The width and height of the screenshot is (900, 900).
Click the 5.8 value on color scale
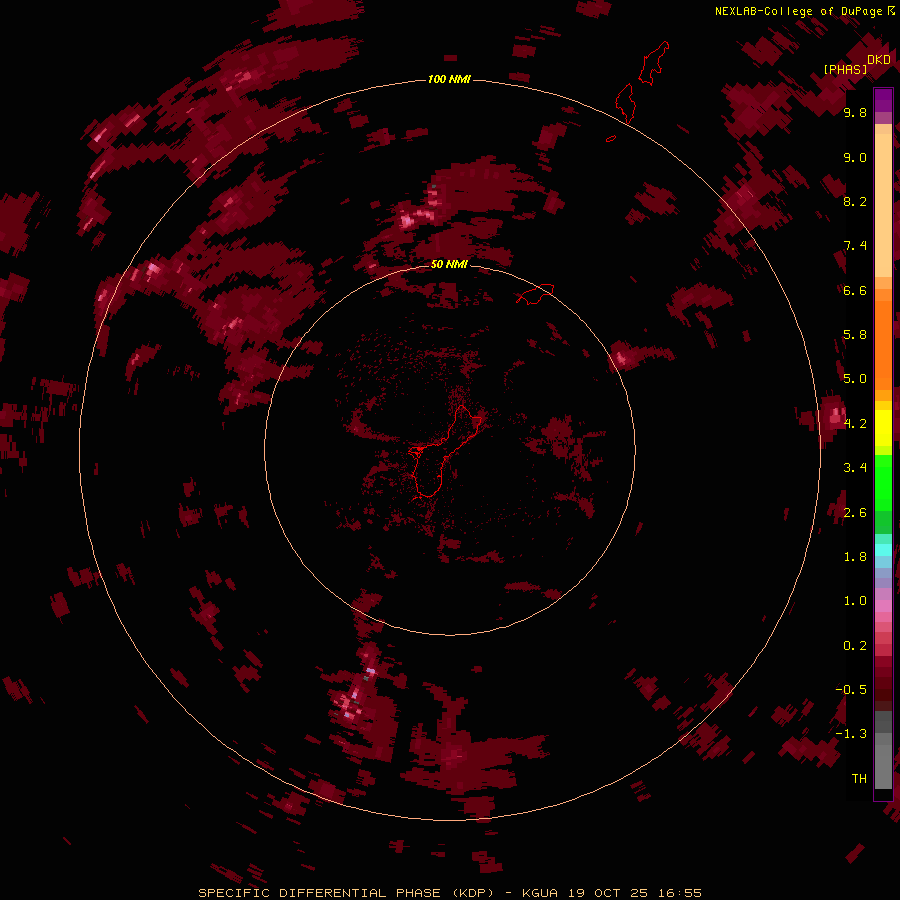point(855,335)
